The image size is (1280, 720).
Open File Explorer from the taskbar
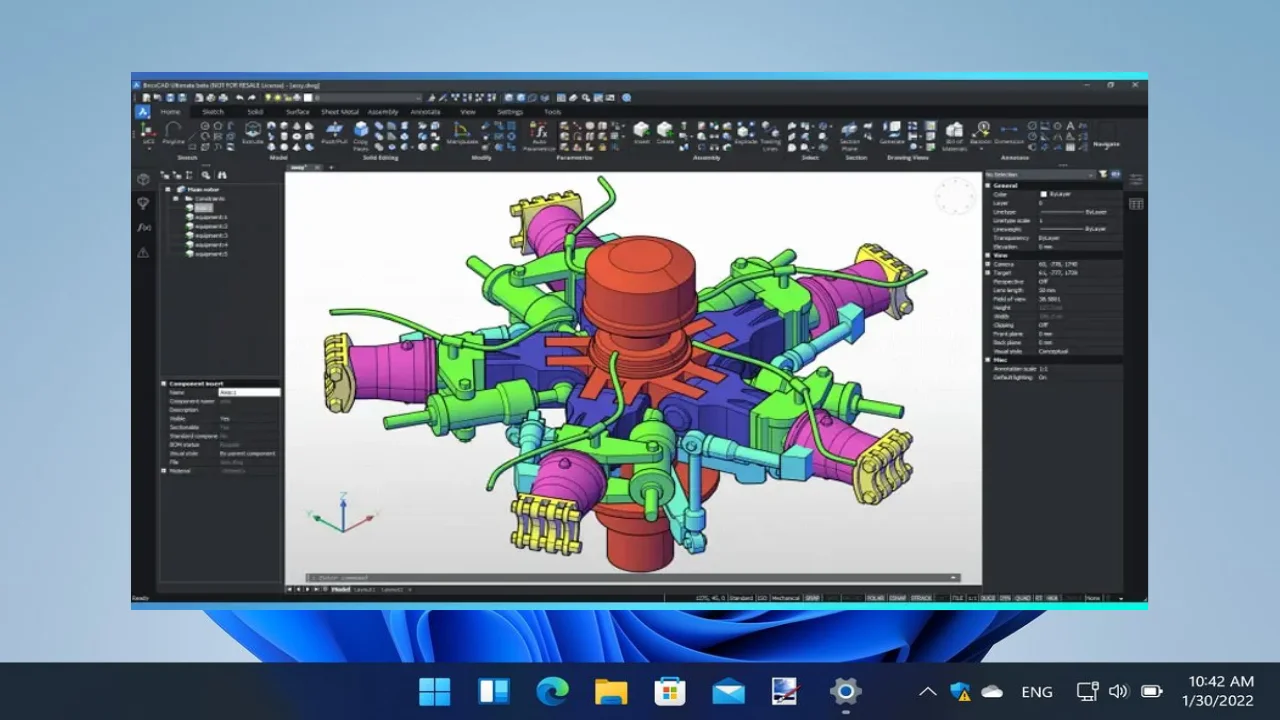pos(611,691)
